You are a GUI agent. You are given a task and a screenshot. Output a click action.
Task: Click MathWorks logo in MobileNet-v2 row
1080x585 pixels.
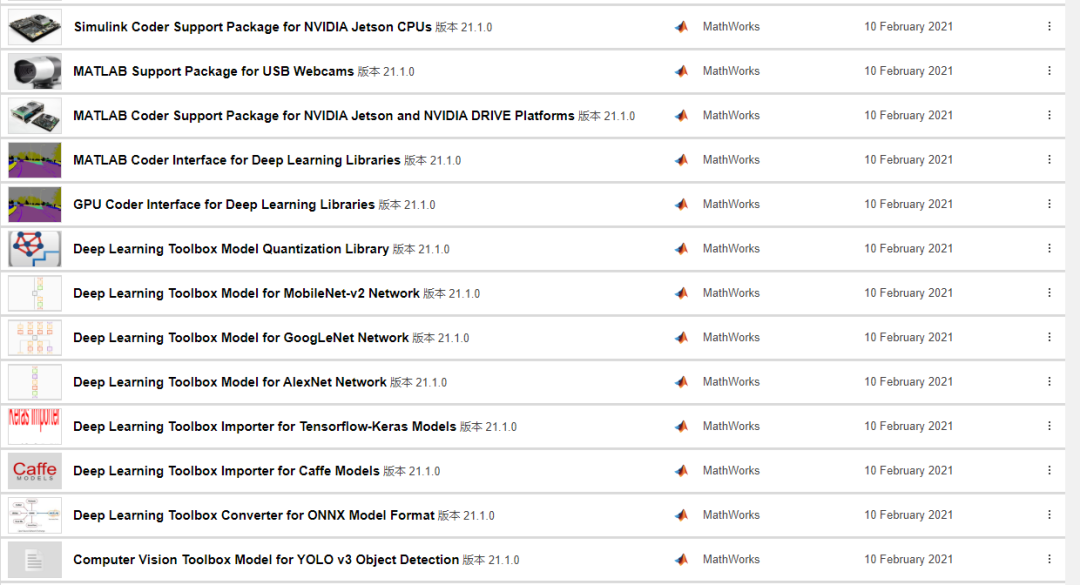click(x=681, y=293)
